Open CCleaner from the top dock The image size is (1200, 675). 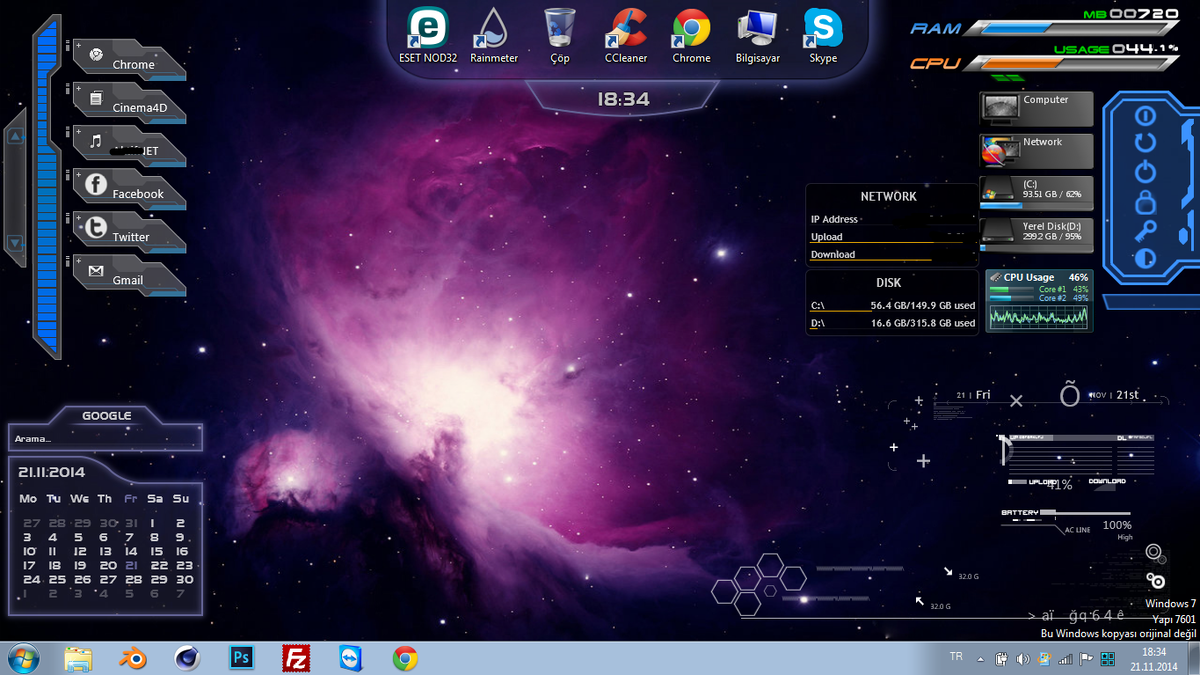625,30
